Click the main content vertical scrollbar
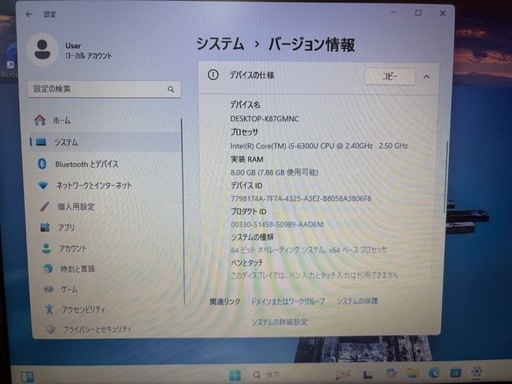 click(446, 177)
